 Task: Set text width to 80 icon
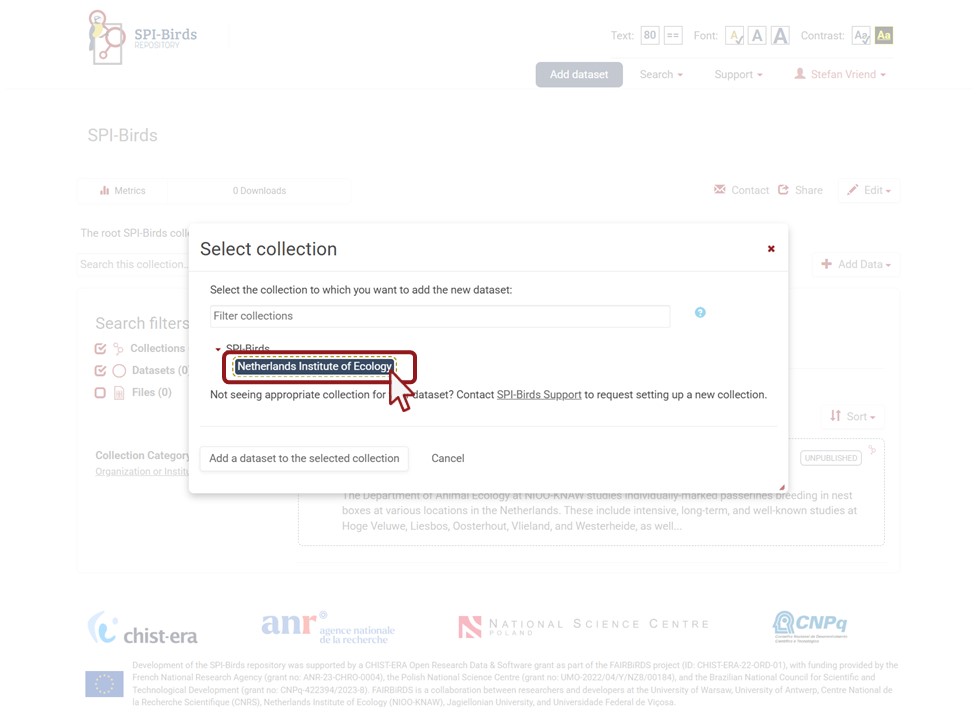pos(650,36)
